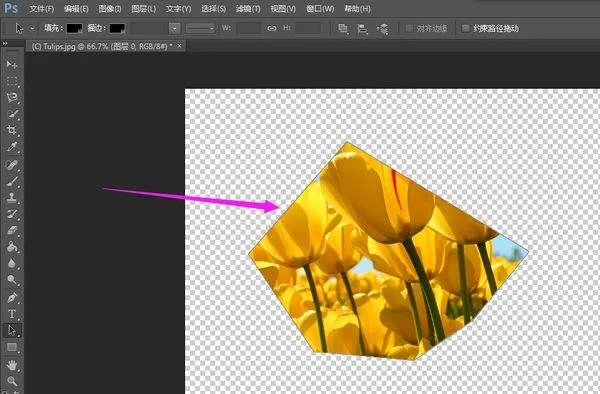Pick the Eyedropper tool
The width and height of the screenshot is (600, 394).
(12, 147)
